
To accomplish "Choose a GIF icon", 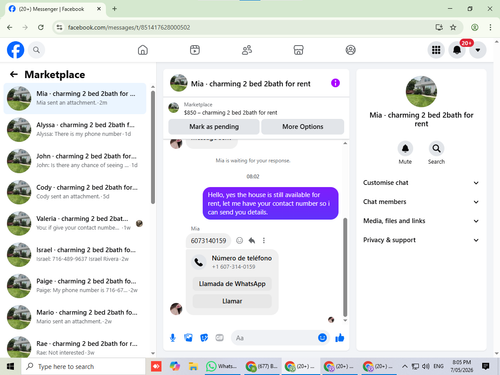I will 219,338.
